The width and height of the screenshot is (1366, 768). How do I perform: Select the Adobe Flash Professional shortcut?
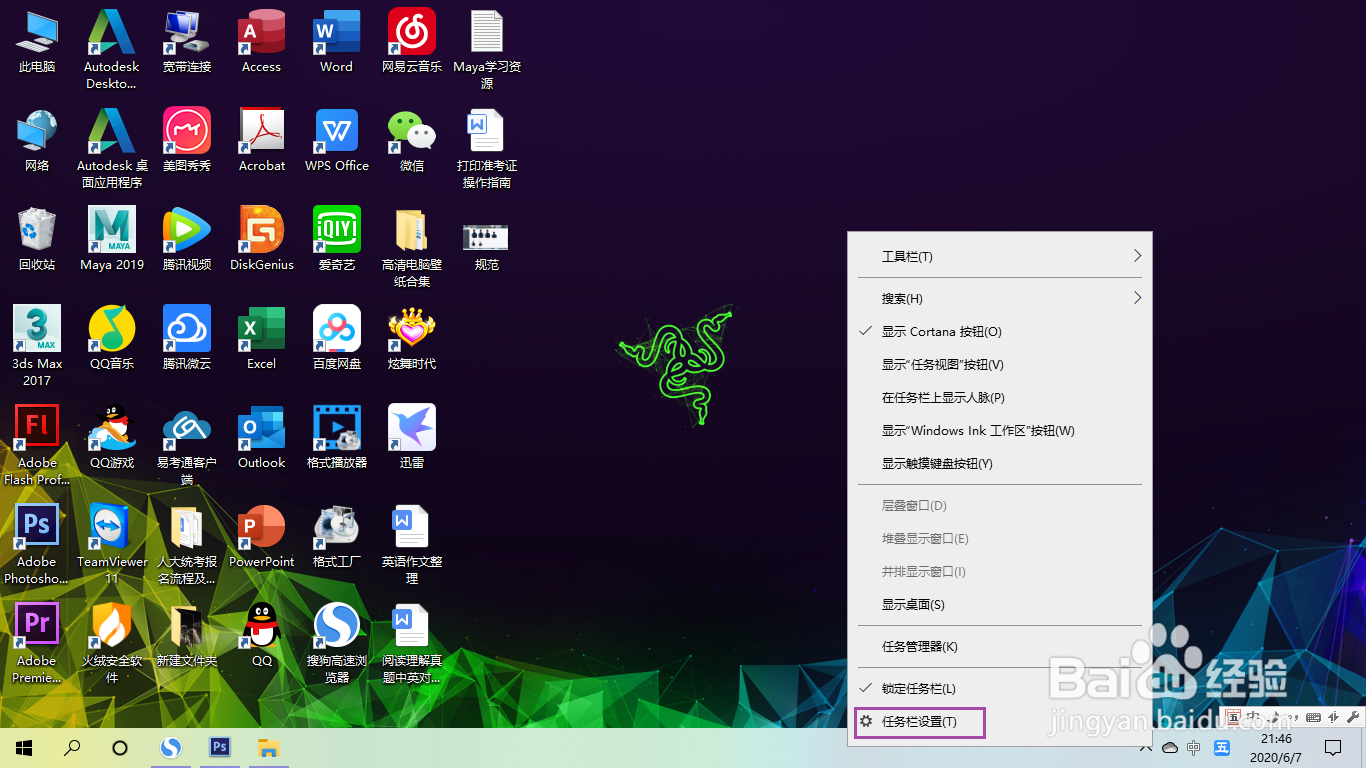(x=37, y=445)
